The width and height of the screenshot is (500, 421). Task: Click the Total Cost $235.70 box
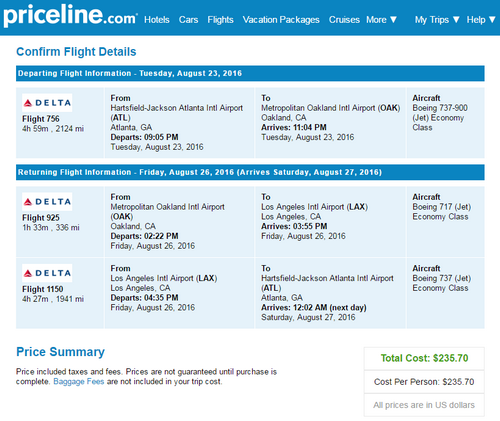coord(424,358)
